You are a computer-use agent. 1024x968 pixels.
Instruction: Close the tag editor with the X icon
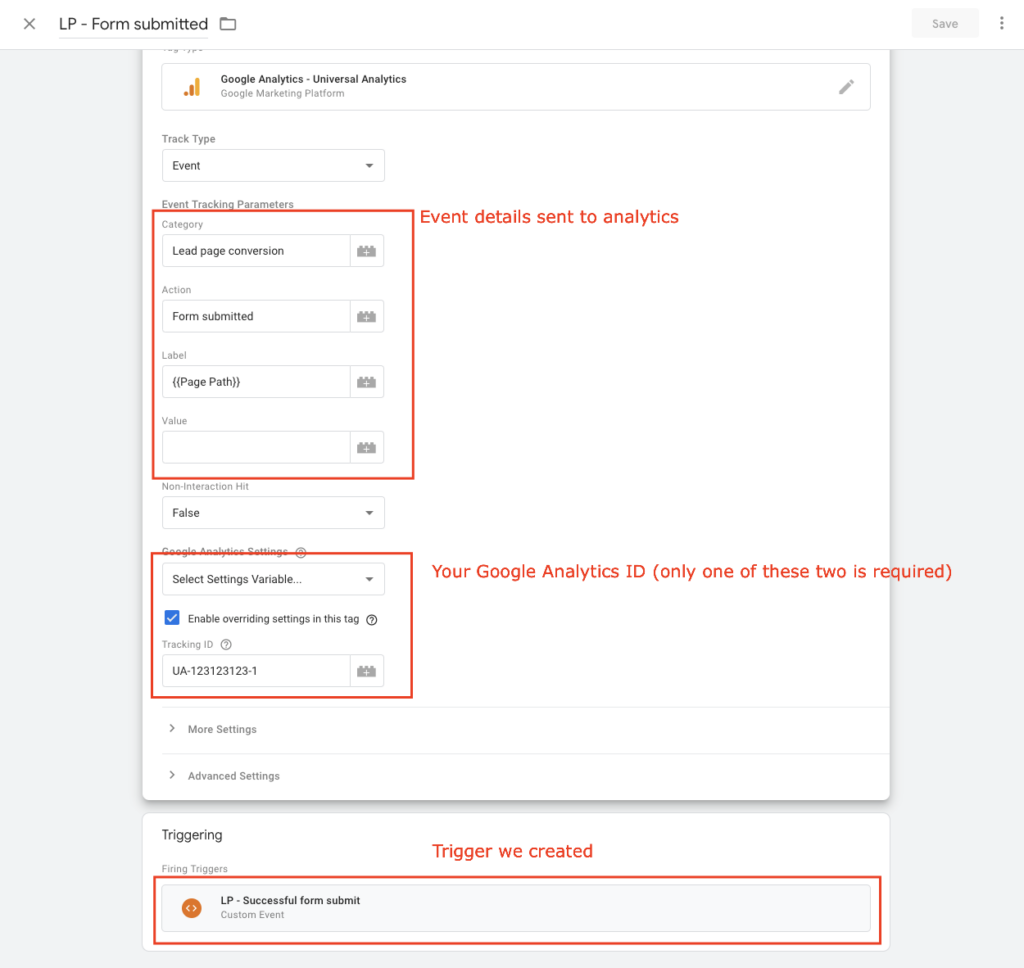coord(29,24)
